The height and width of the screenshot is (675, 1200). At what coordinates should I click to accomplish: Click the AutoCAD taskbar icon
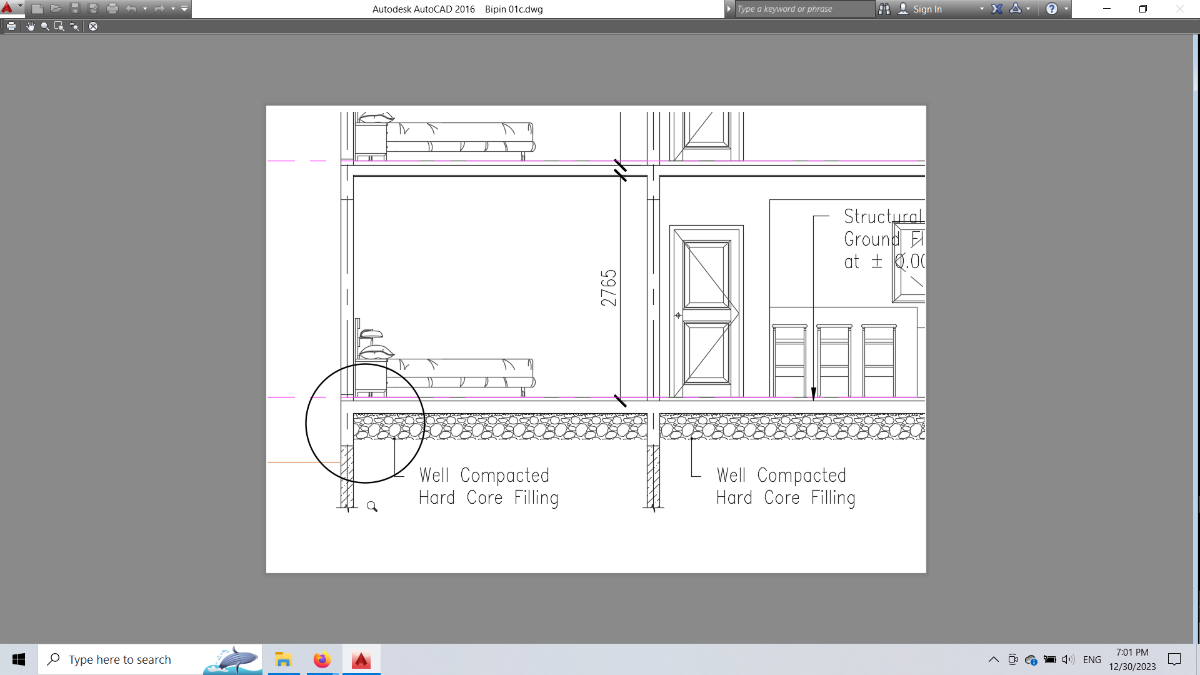click(361, 660)
